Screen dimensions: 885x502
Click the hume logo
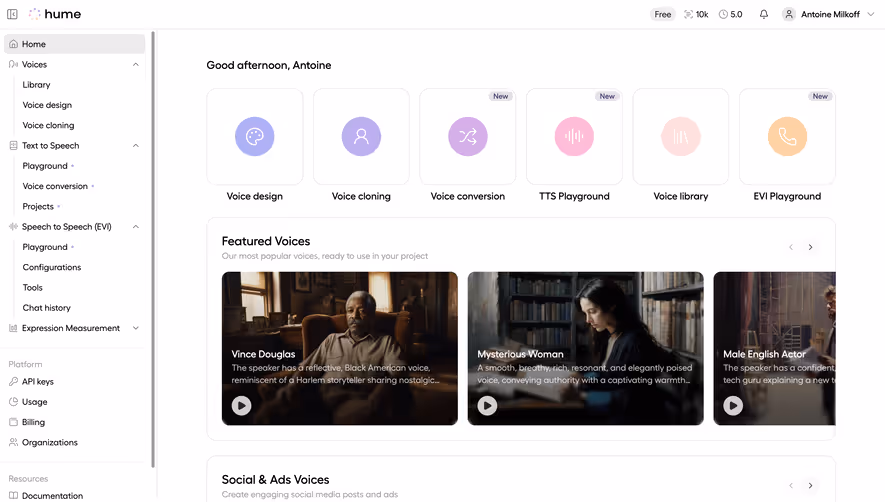tap(55, 14)
